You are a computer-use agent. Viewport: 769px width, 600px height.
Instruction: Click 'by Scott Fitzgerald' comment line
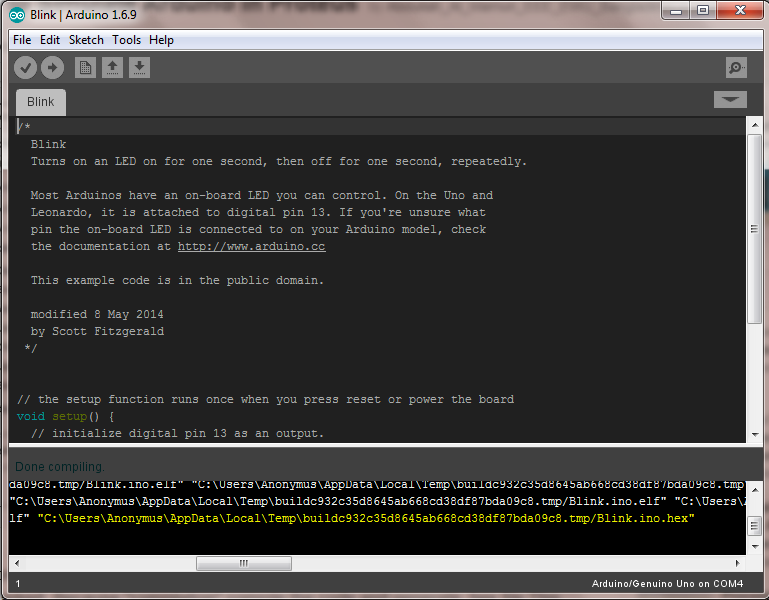coord(97,332)
